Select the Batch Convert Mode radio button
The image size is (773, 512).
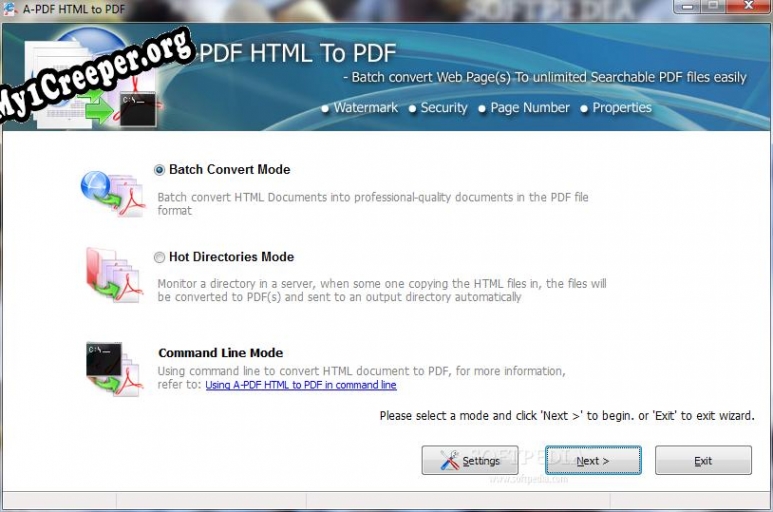point(160,170)
